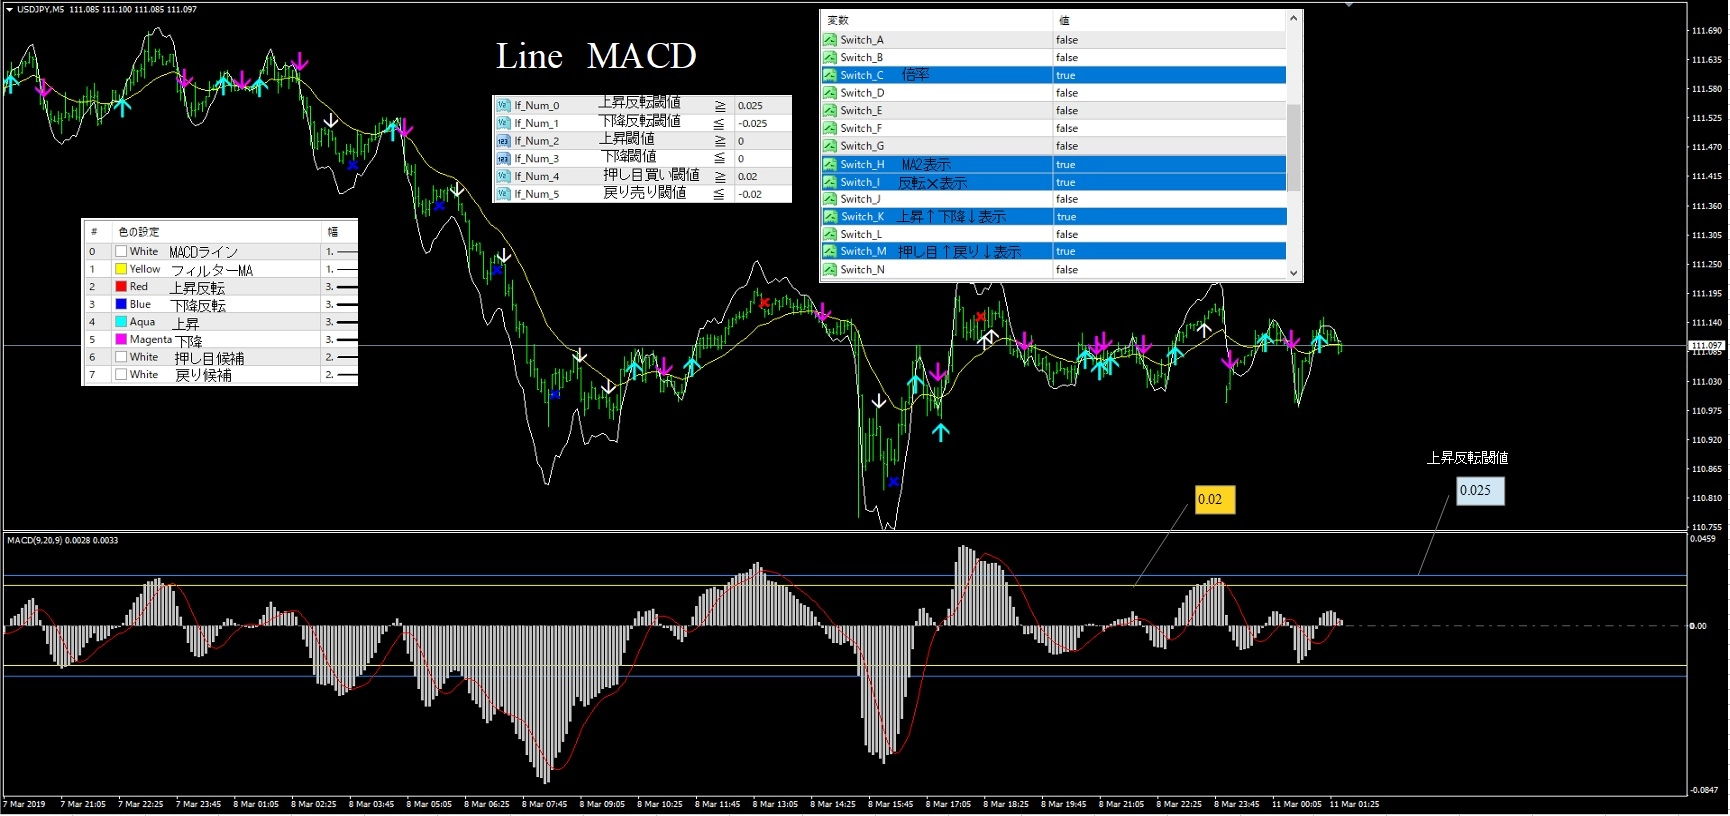
Task: Click the 111.690 price axis label
Action: click(1706, 31)
